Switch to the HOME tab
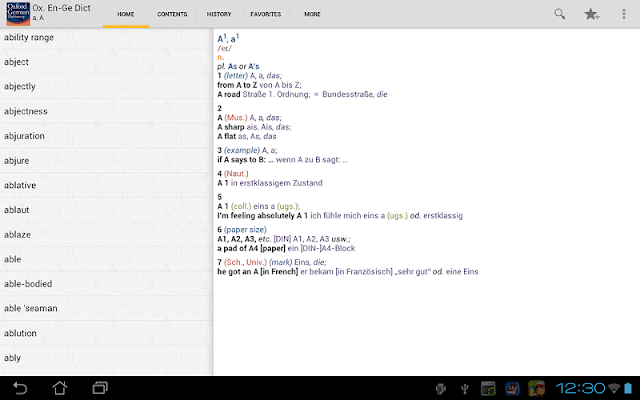 (126, 14)
